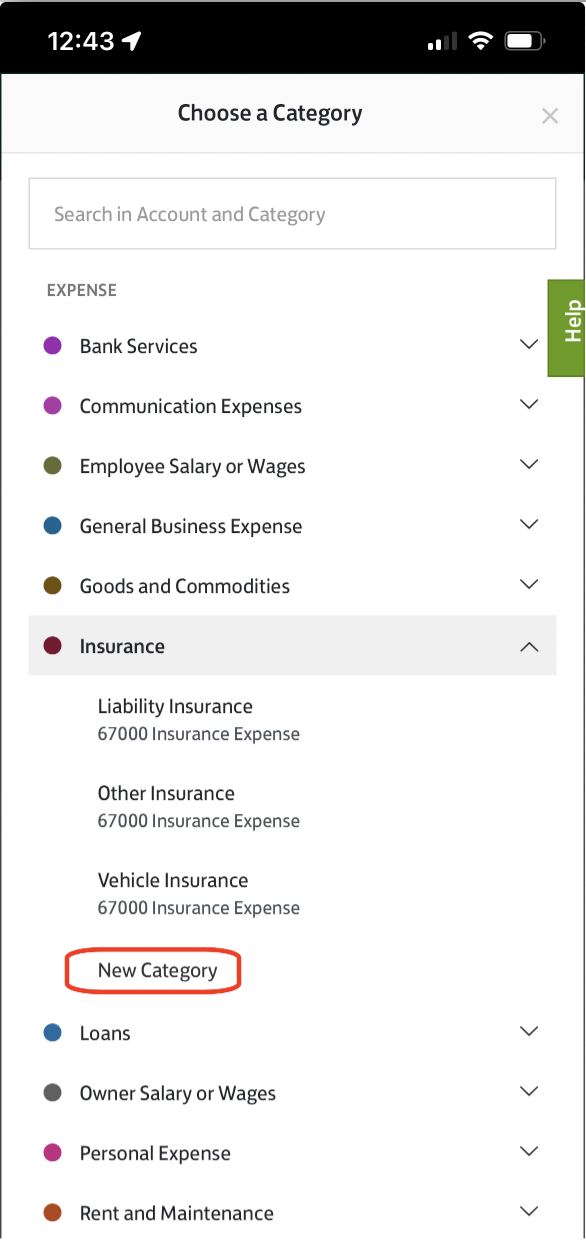Click the brown Goods and Commodities dot
The height and width of the screenshot is (1244, 586).
tap(53, 586)
